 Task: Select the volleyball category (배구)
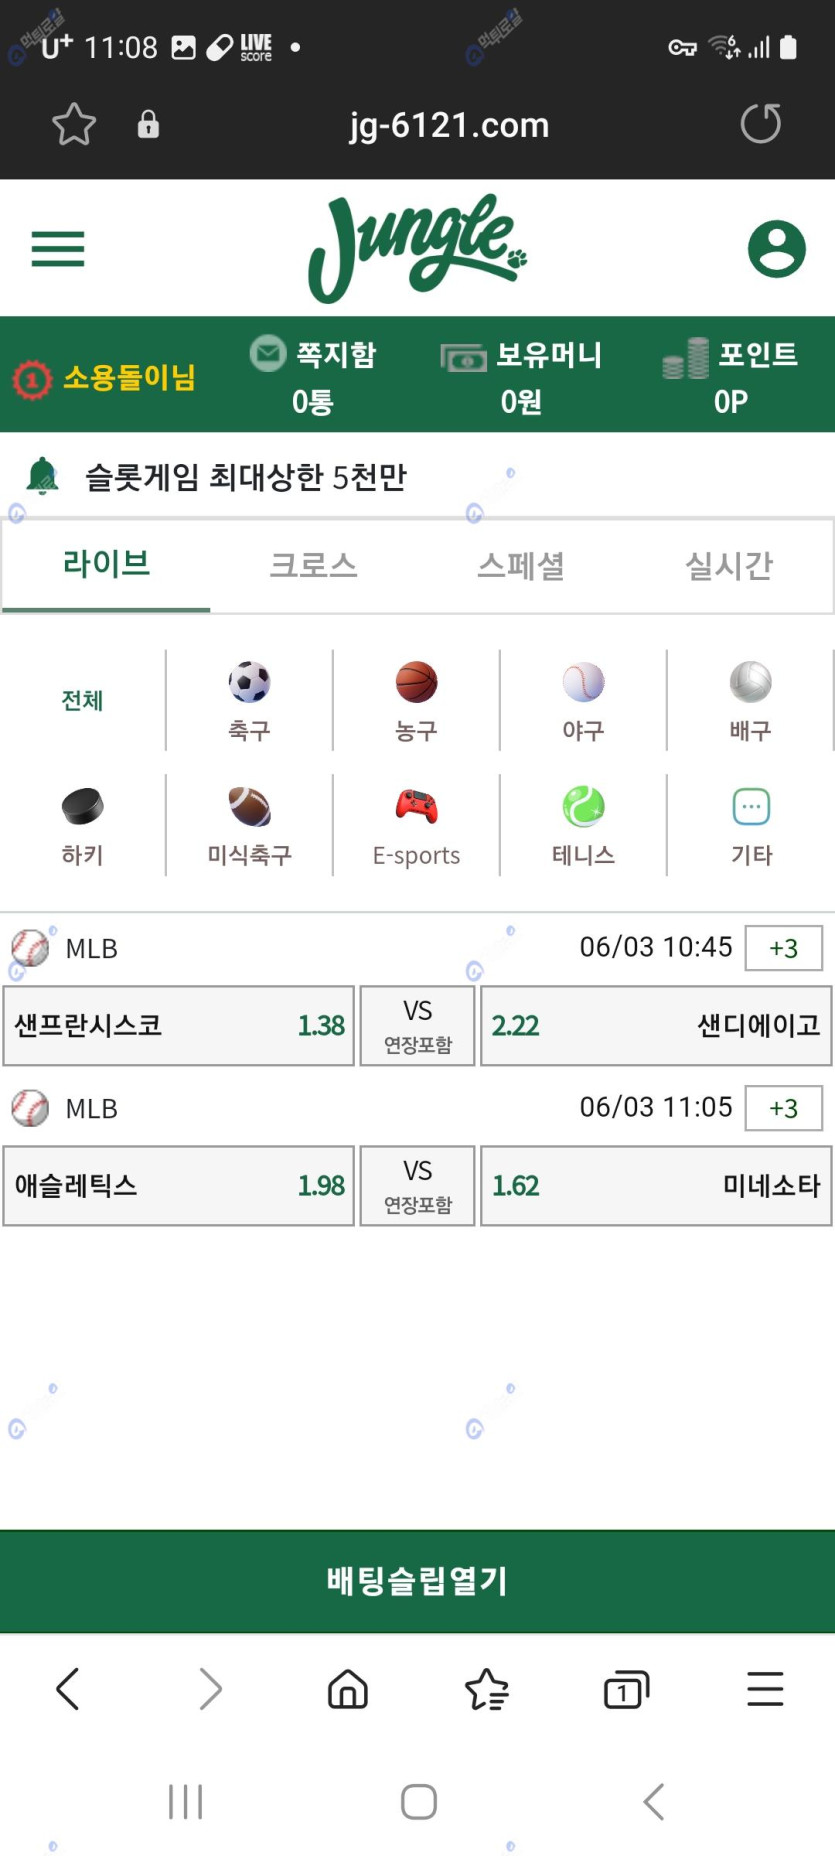tap(750, 700)
